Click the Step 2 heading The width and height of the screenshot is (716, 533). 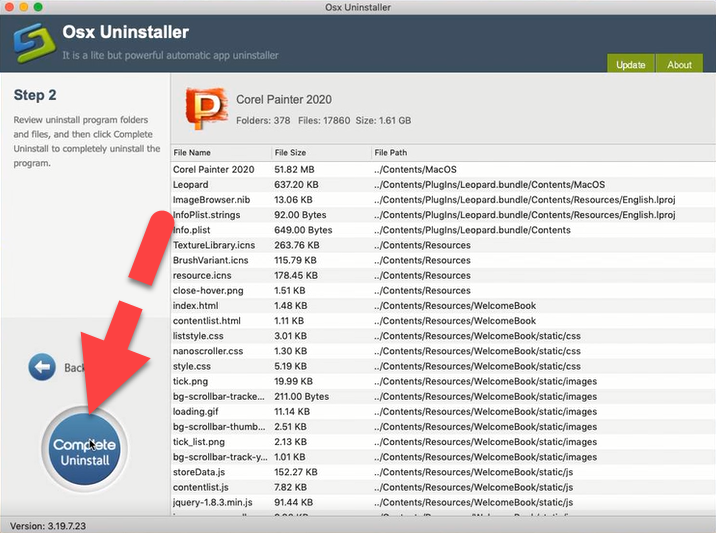tap(35, 95)
